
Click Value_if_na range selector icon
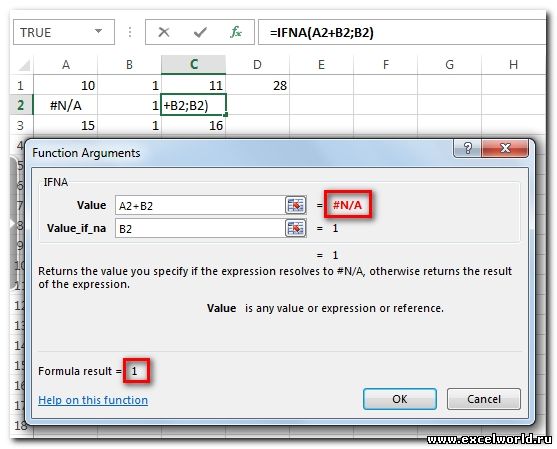coord(296,228)
